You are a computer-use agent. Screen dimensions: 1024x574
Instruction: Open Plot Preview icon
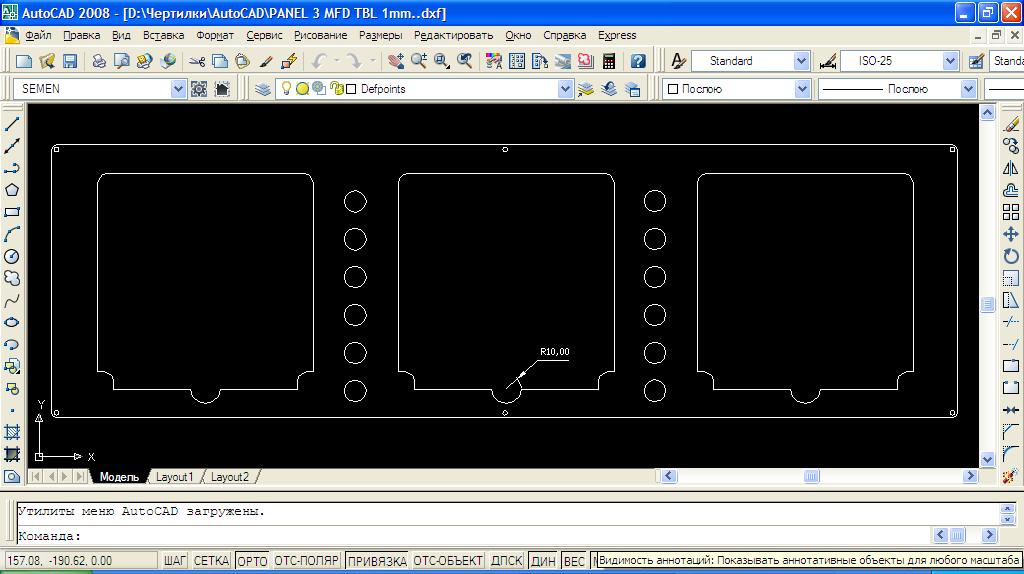tap(121, 61)
